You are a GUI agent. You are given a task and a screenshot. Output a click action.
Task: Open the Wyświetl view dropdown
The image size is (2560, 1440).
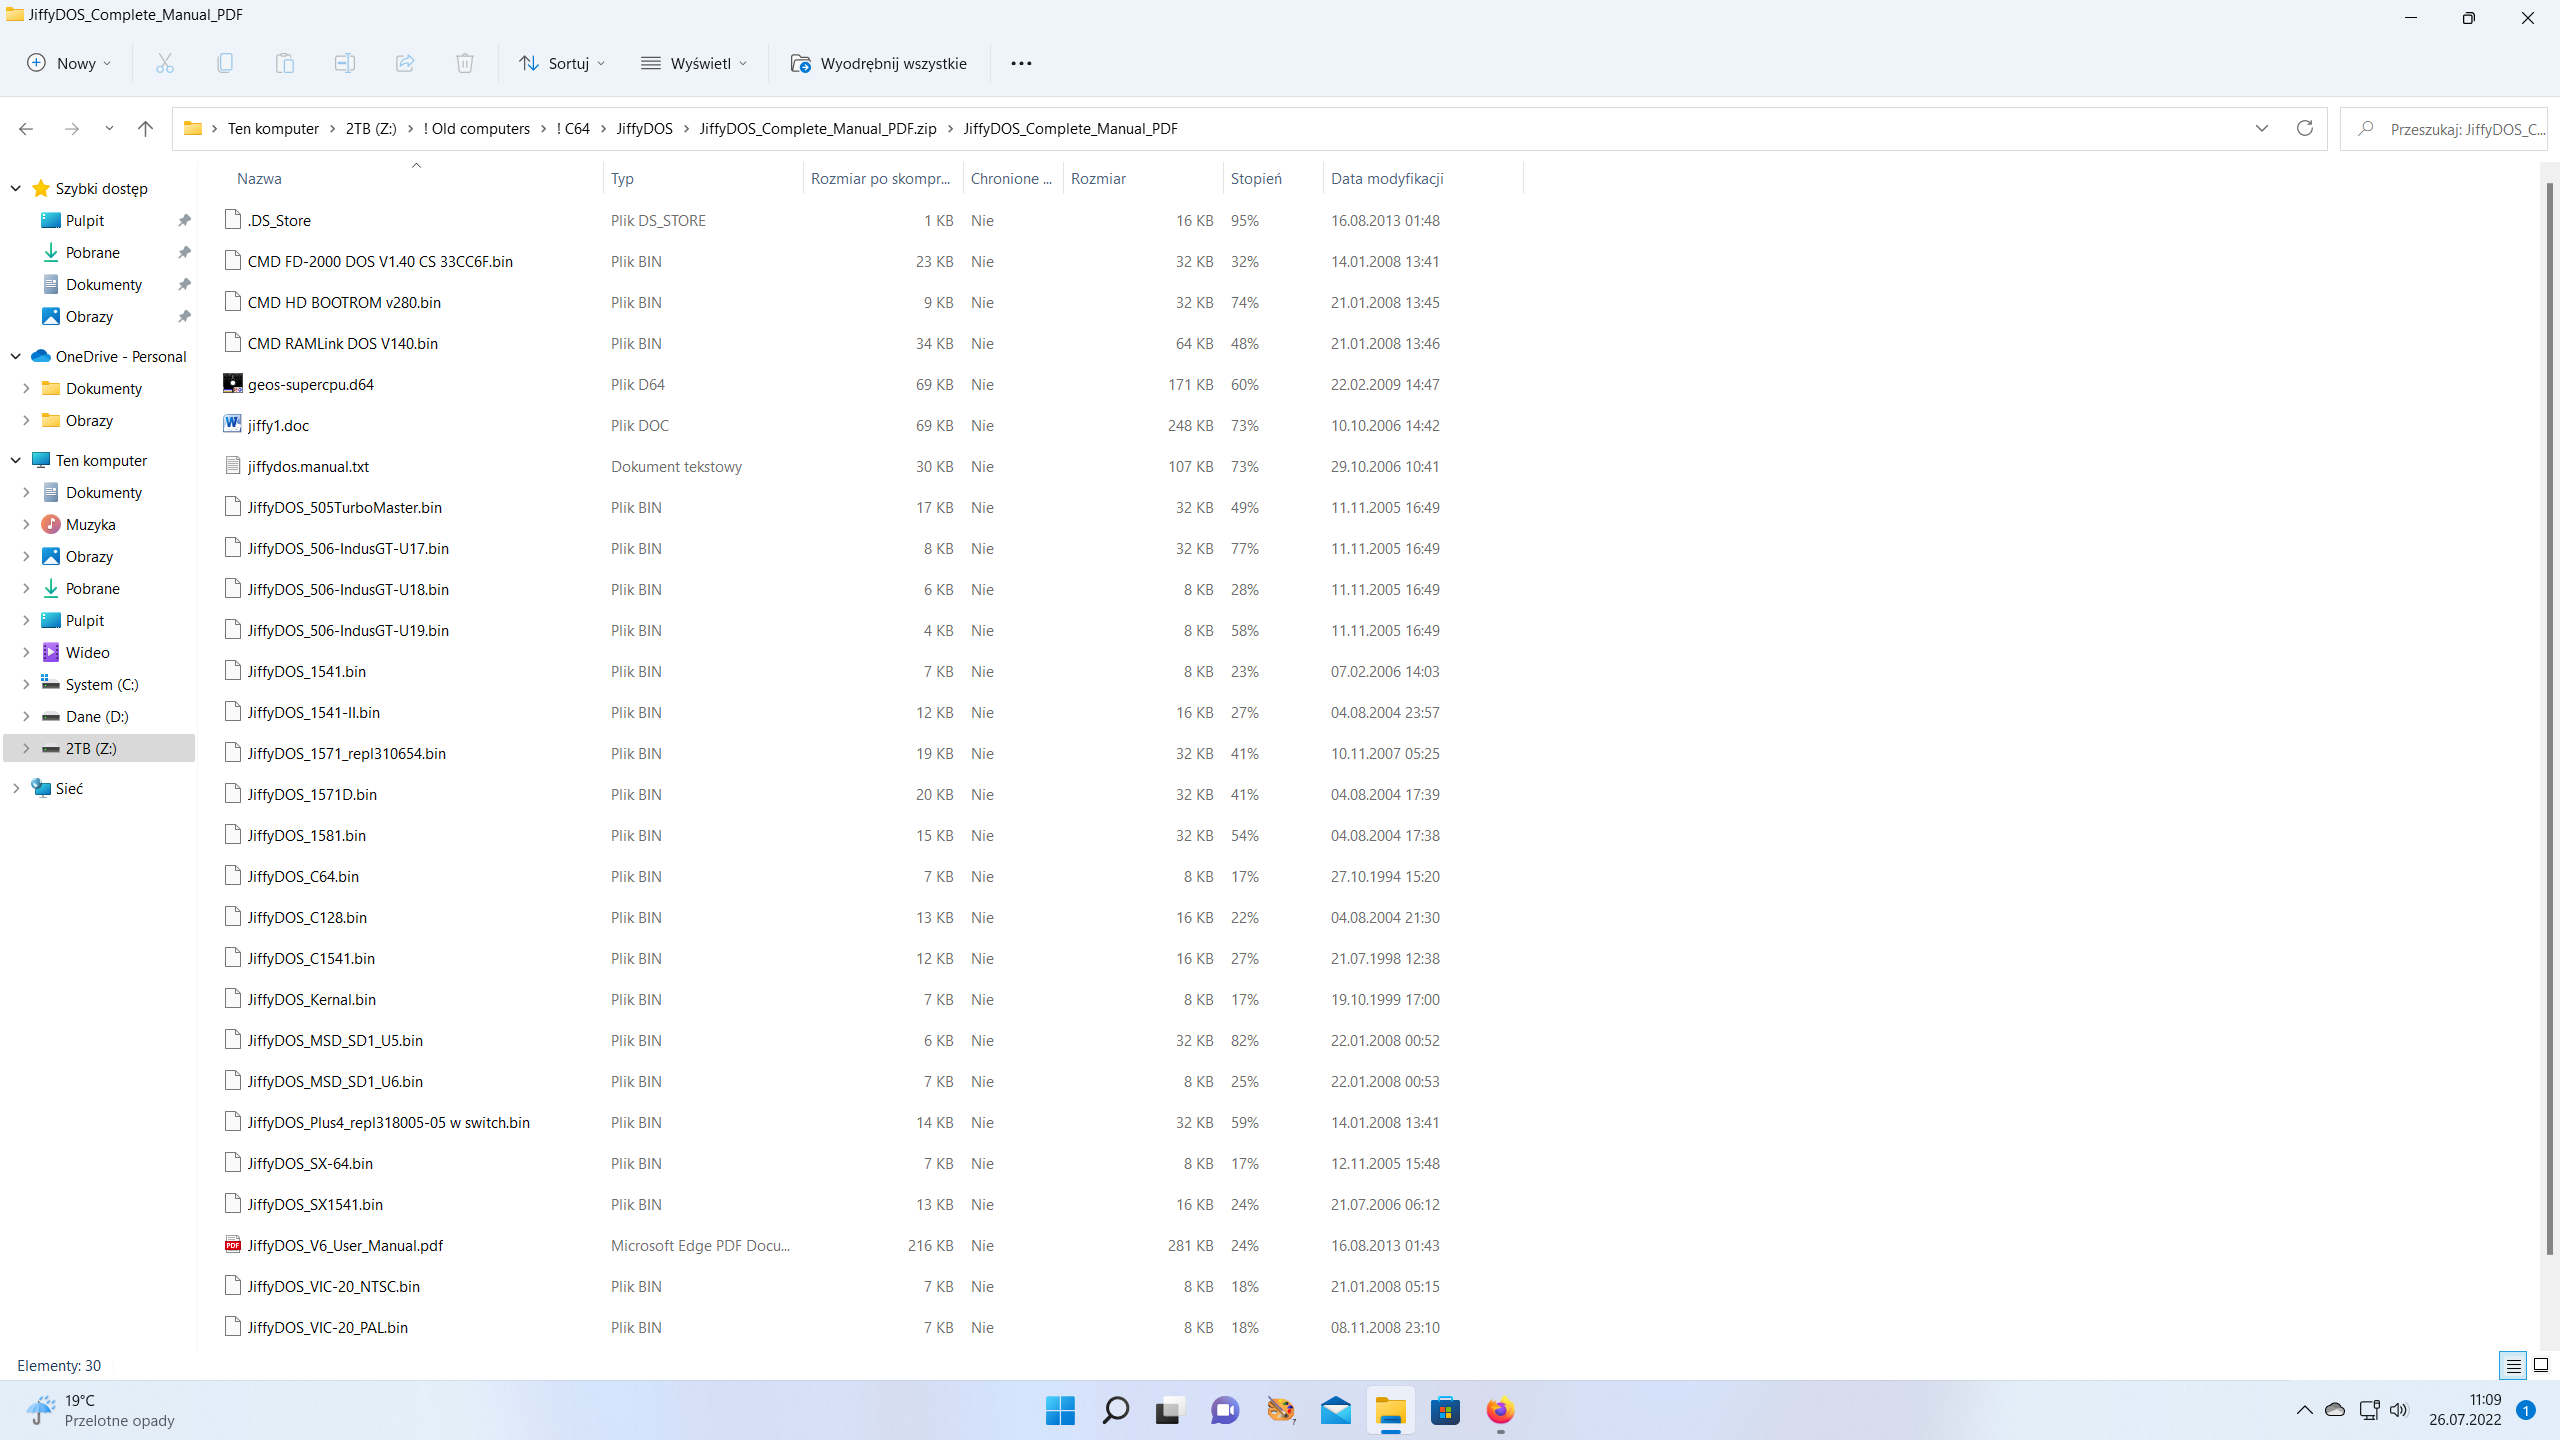pos(695,63)
